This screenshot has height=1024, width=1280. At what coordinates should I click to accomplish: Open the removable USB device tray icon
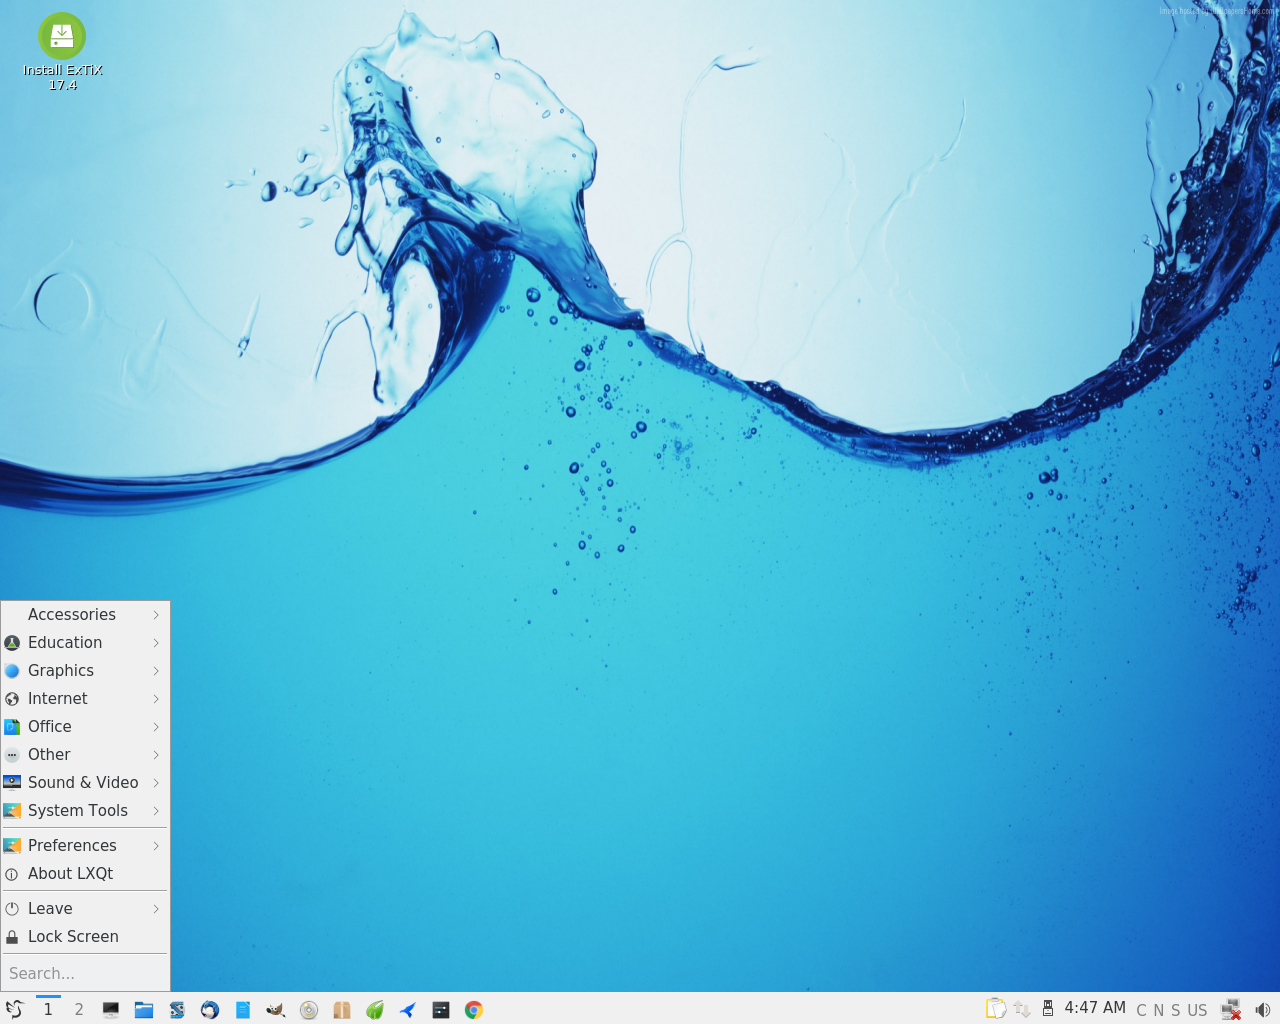[1048, 1009]
